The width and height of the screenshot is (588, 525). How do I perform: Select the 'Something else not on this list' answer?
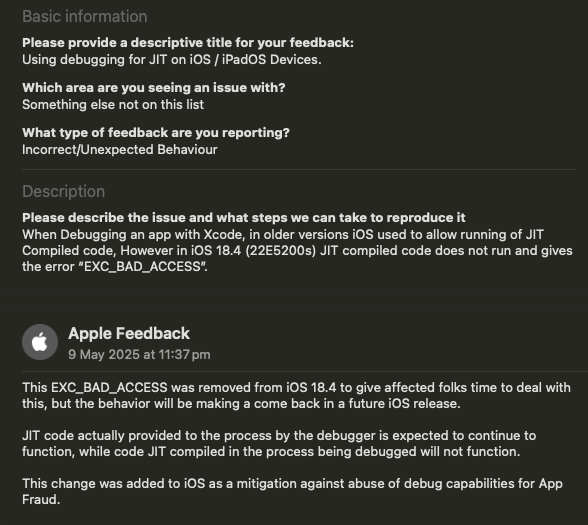pos(113,104)
